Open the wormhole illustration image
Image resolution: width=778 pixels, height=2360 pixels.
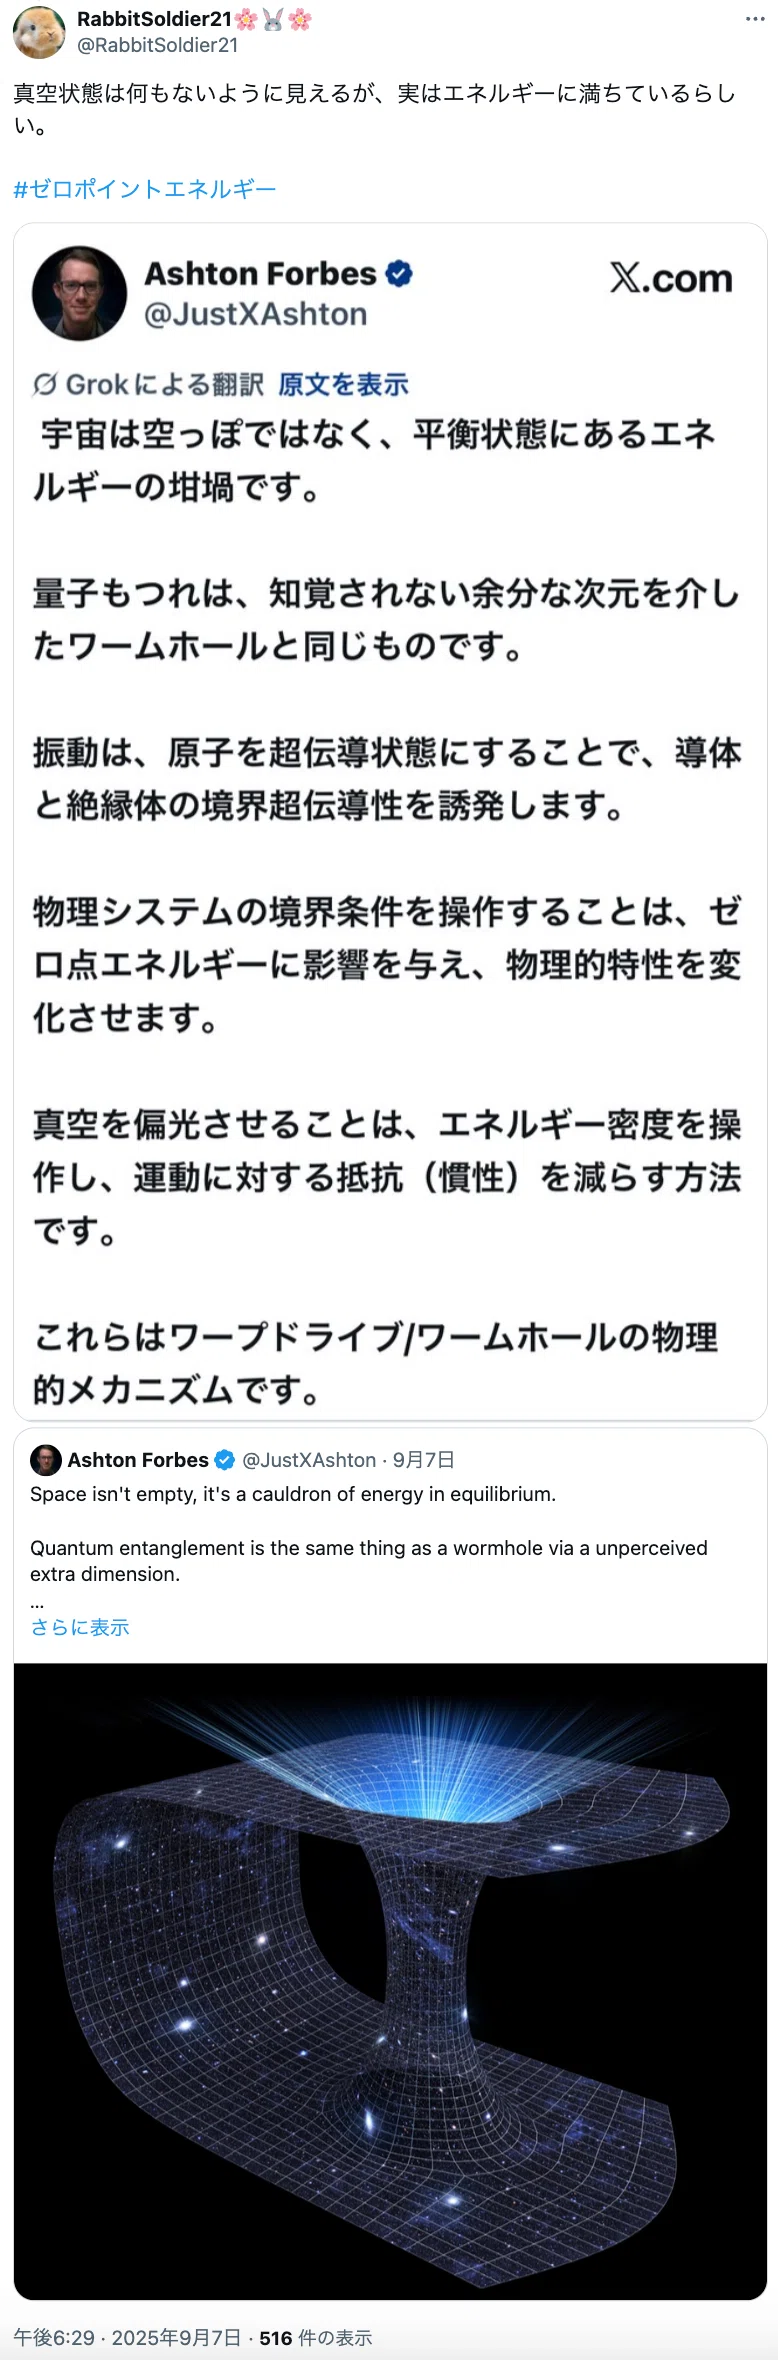click(390, 1982)
